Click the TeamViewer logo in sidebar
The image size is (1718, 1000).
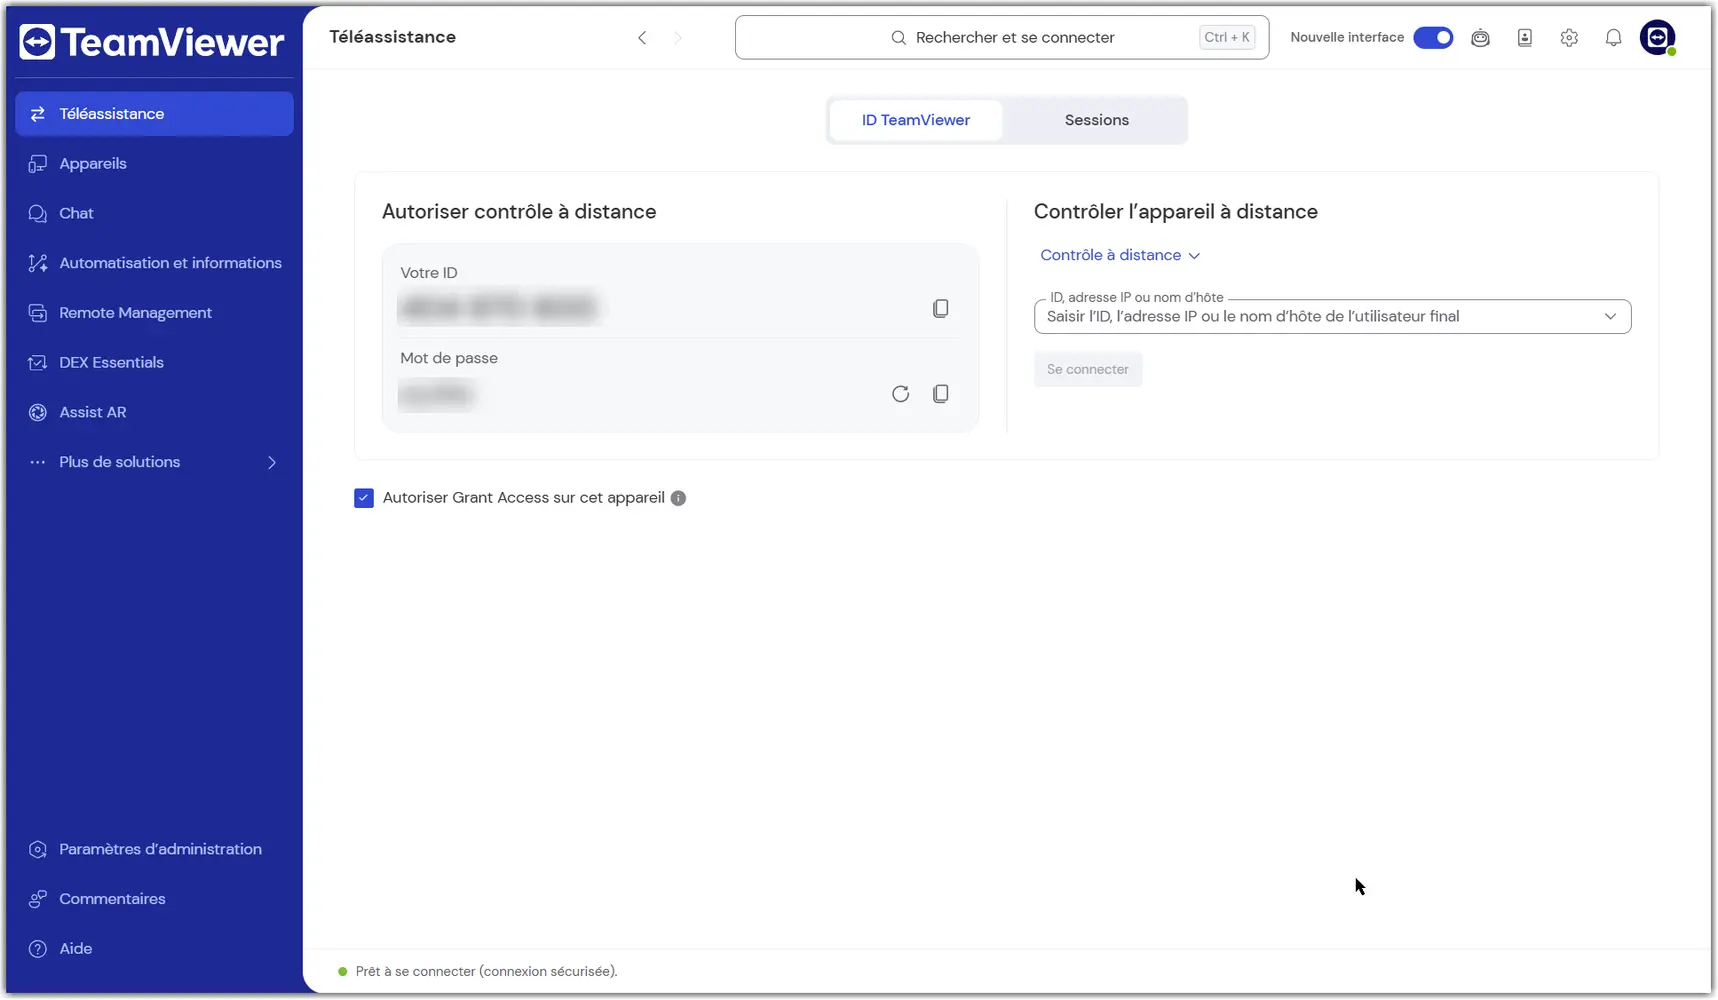point(152,42)
